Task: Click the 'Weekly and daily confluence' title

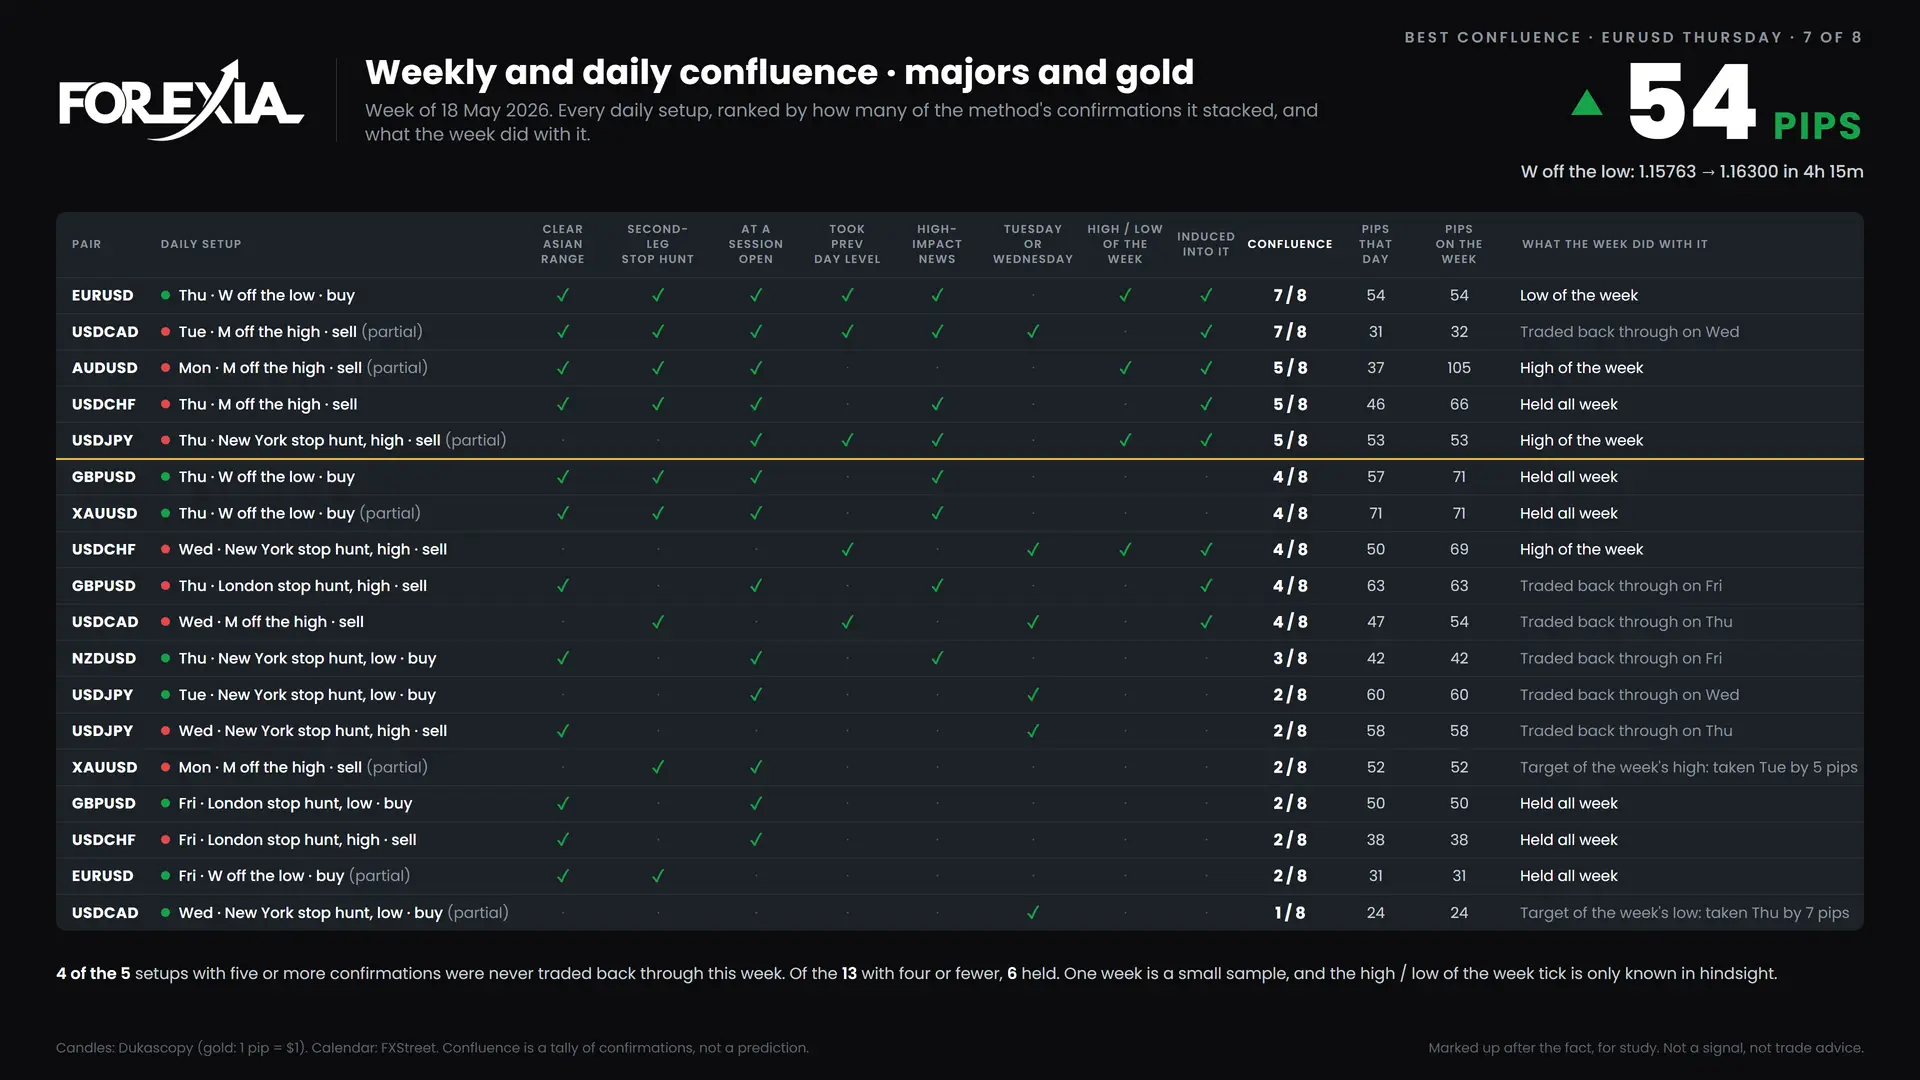Action: pyautogui.click(x=779, y=72)
